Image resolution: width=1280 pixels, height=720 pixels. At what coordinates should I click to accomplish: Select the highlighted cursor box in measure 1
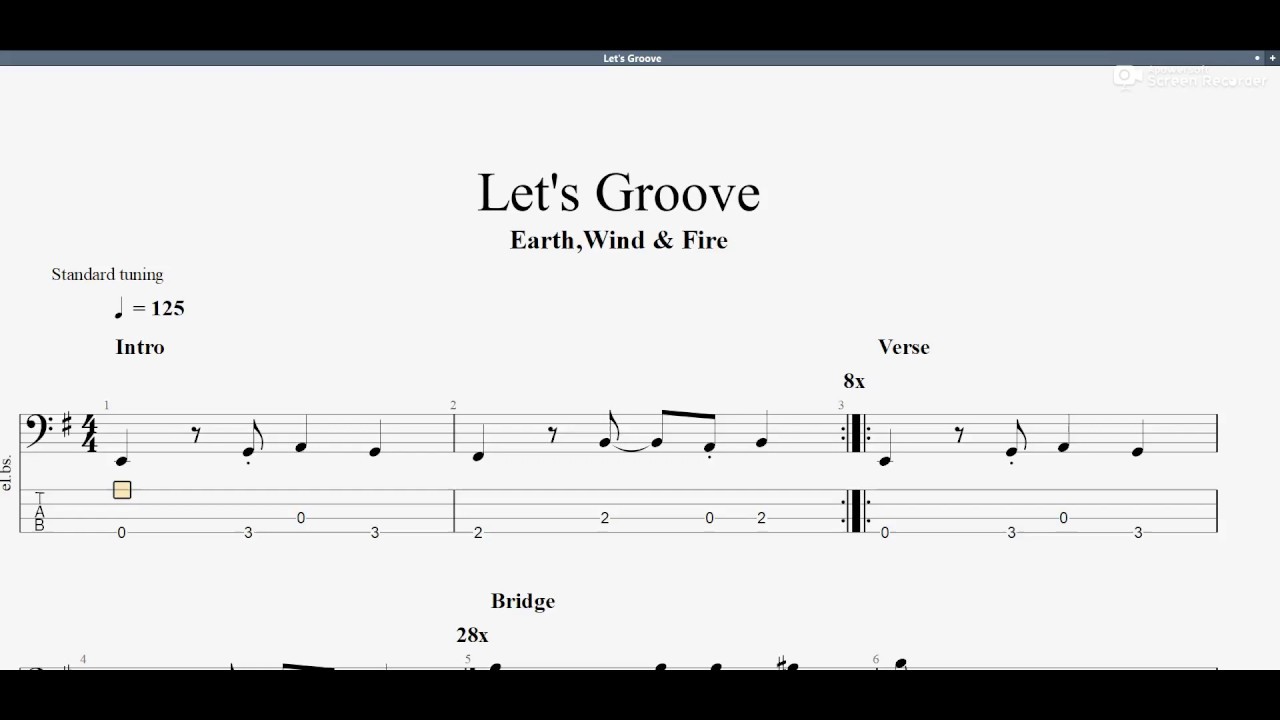pos(122,490)
